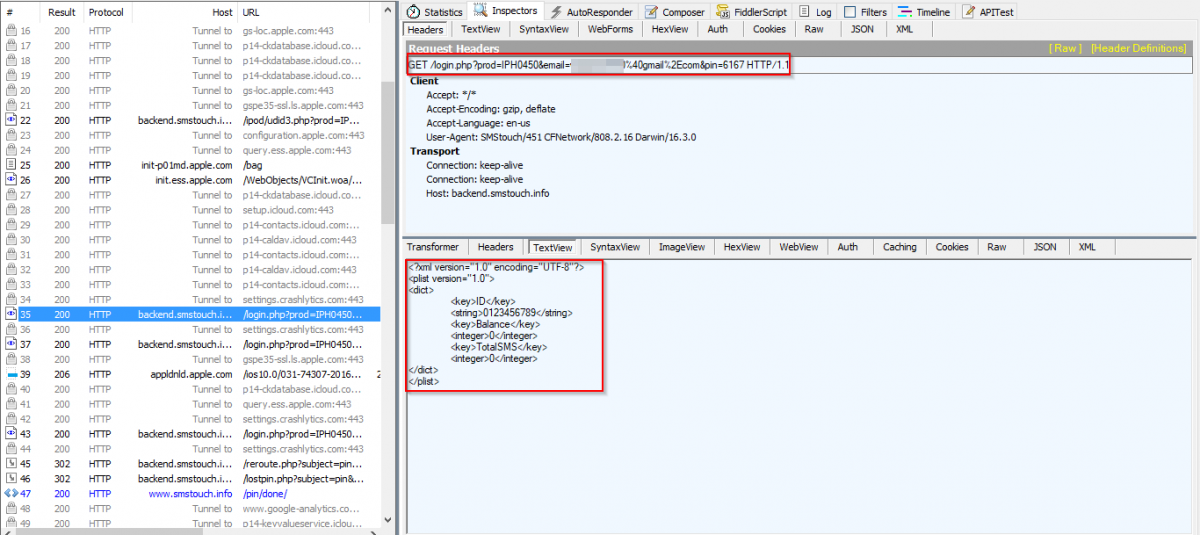
Task: Click the Statistics clock icon
Action: [412, 12]
